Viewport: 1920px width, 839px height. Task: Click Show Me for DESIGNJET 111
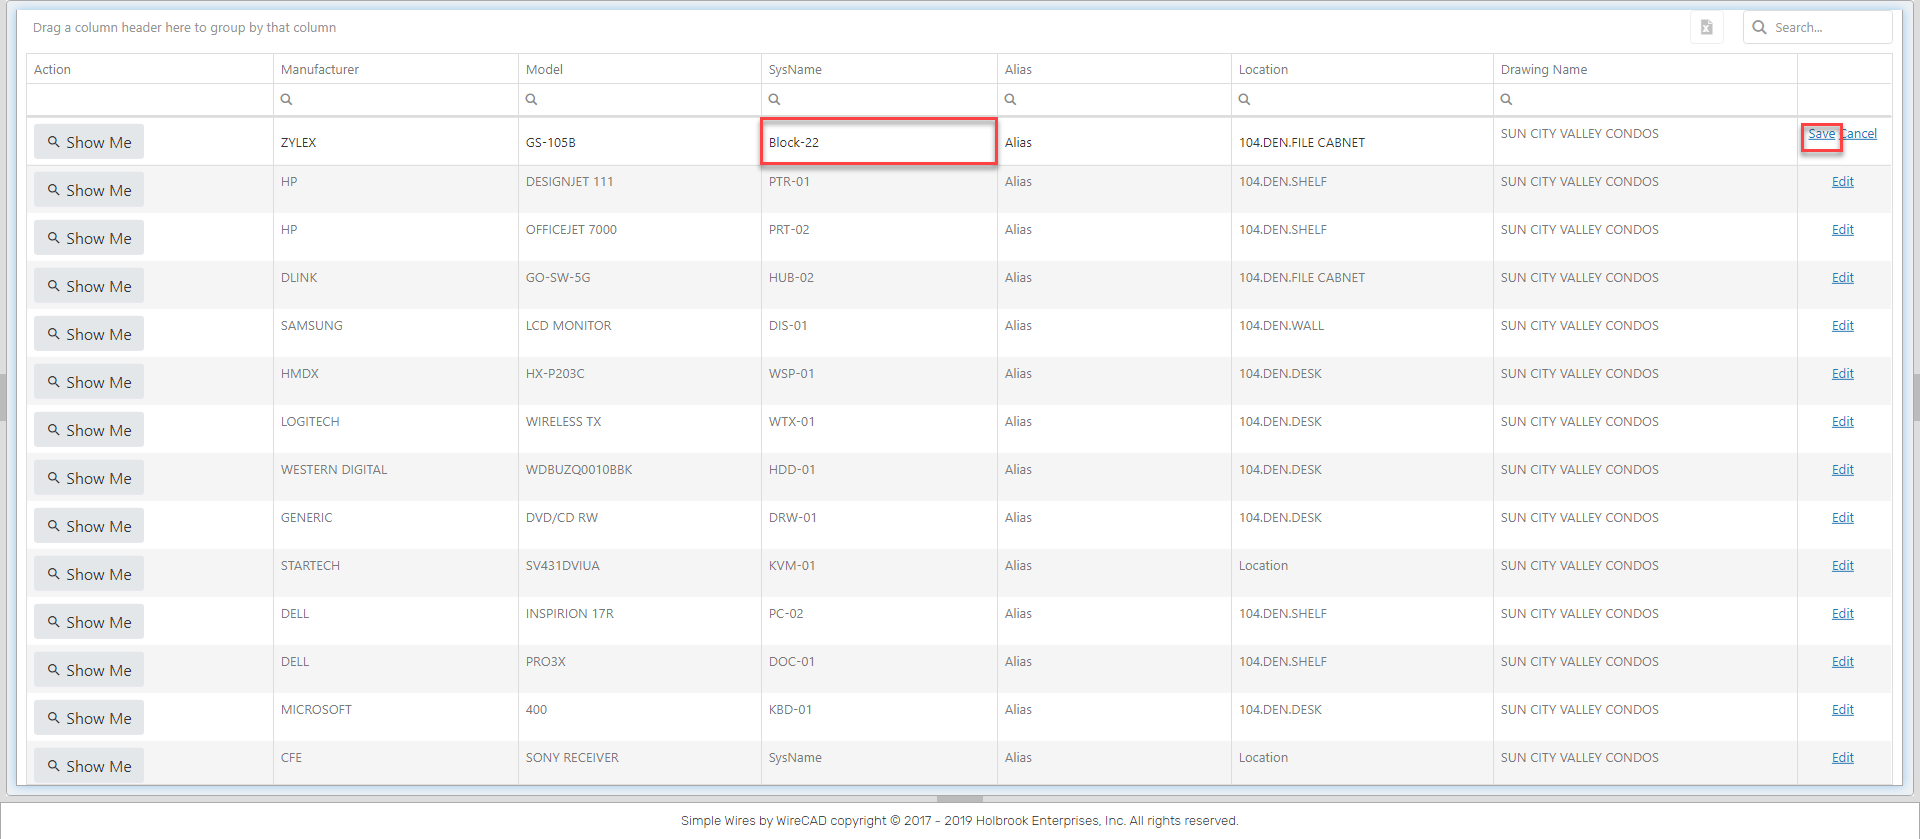[89, 190]
